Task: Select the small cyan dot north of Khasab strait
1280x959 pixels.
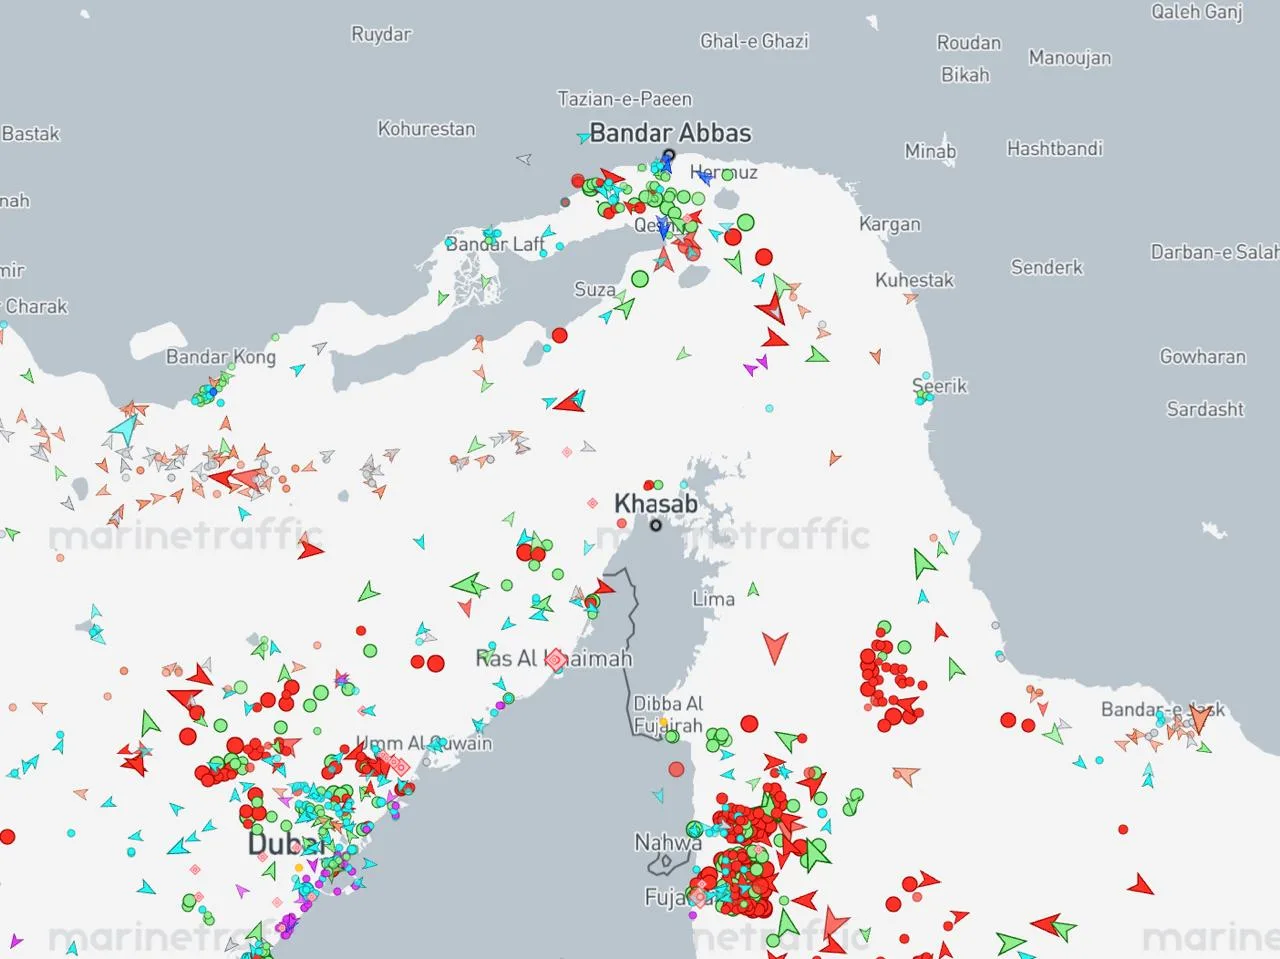Action: [769, 408]
